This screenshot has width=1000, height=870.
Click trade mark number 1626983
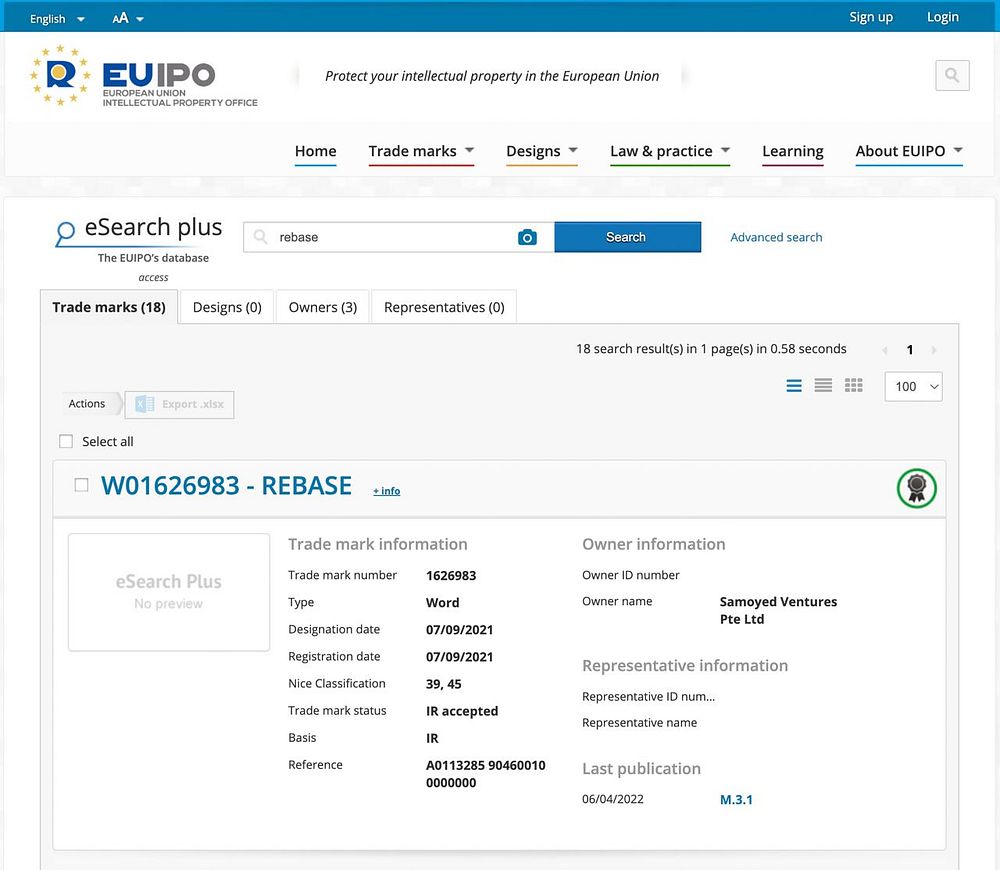point(451,575)
